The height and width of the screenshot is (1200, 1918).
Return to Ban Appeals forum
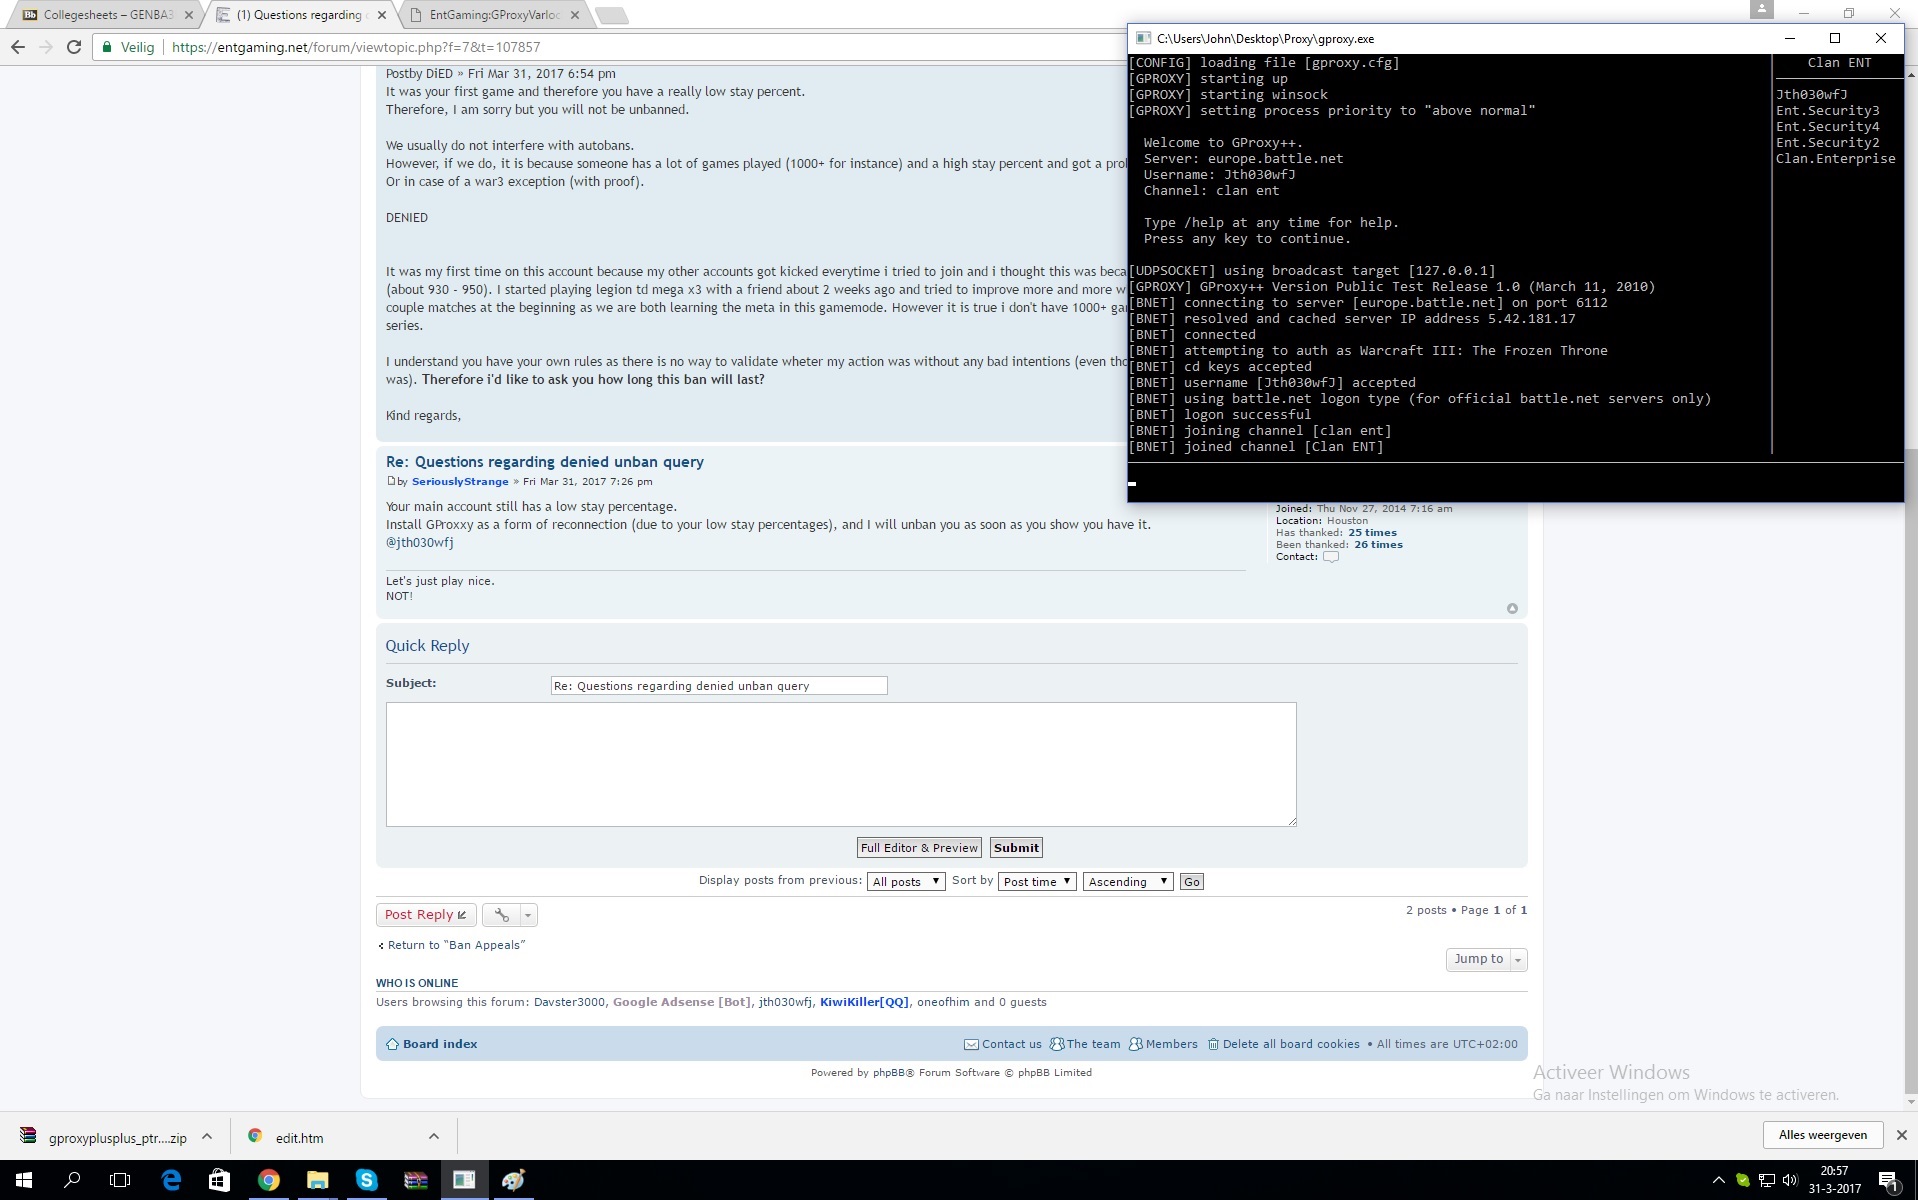tap(456, 945)
